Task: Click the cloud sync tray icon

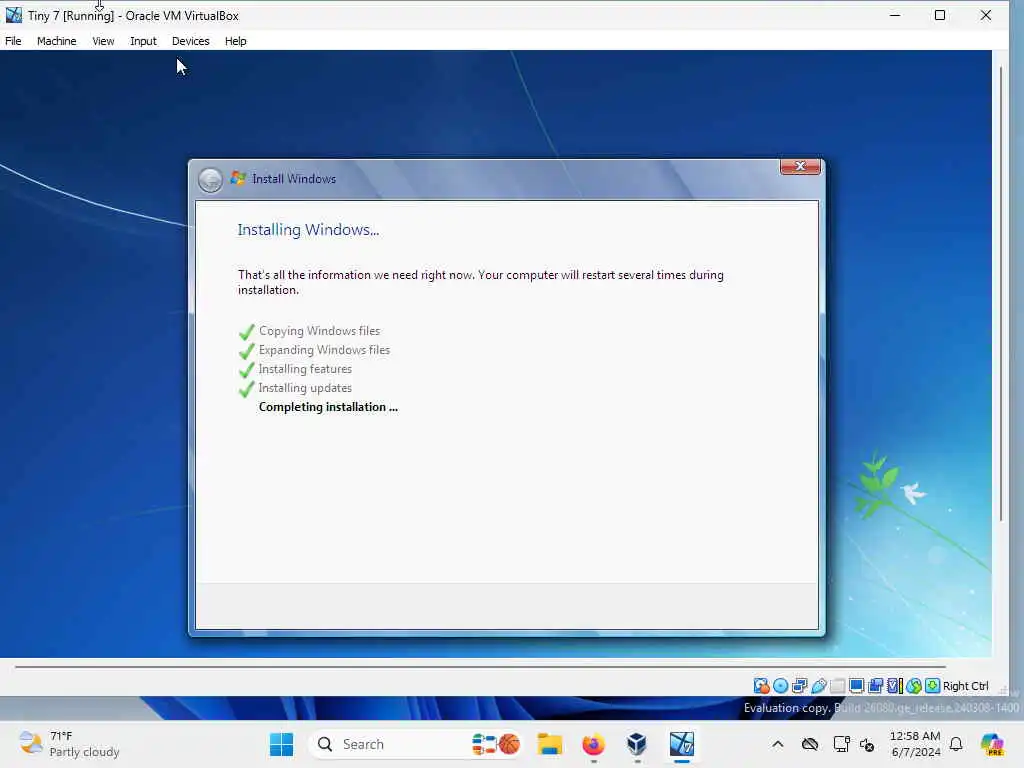Action: [x=810, y=744]
